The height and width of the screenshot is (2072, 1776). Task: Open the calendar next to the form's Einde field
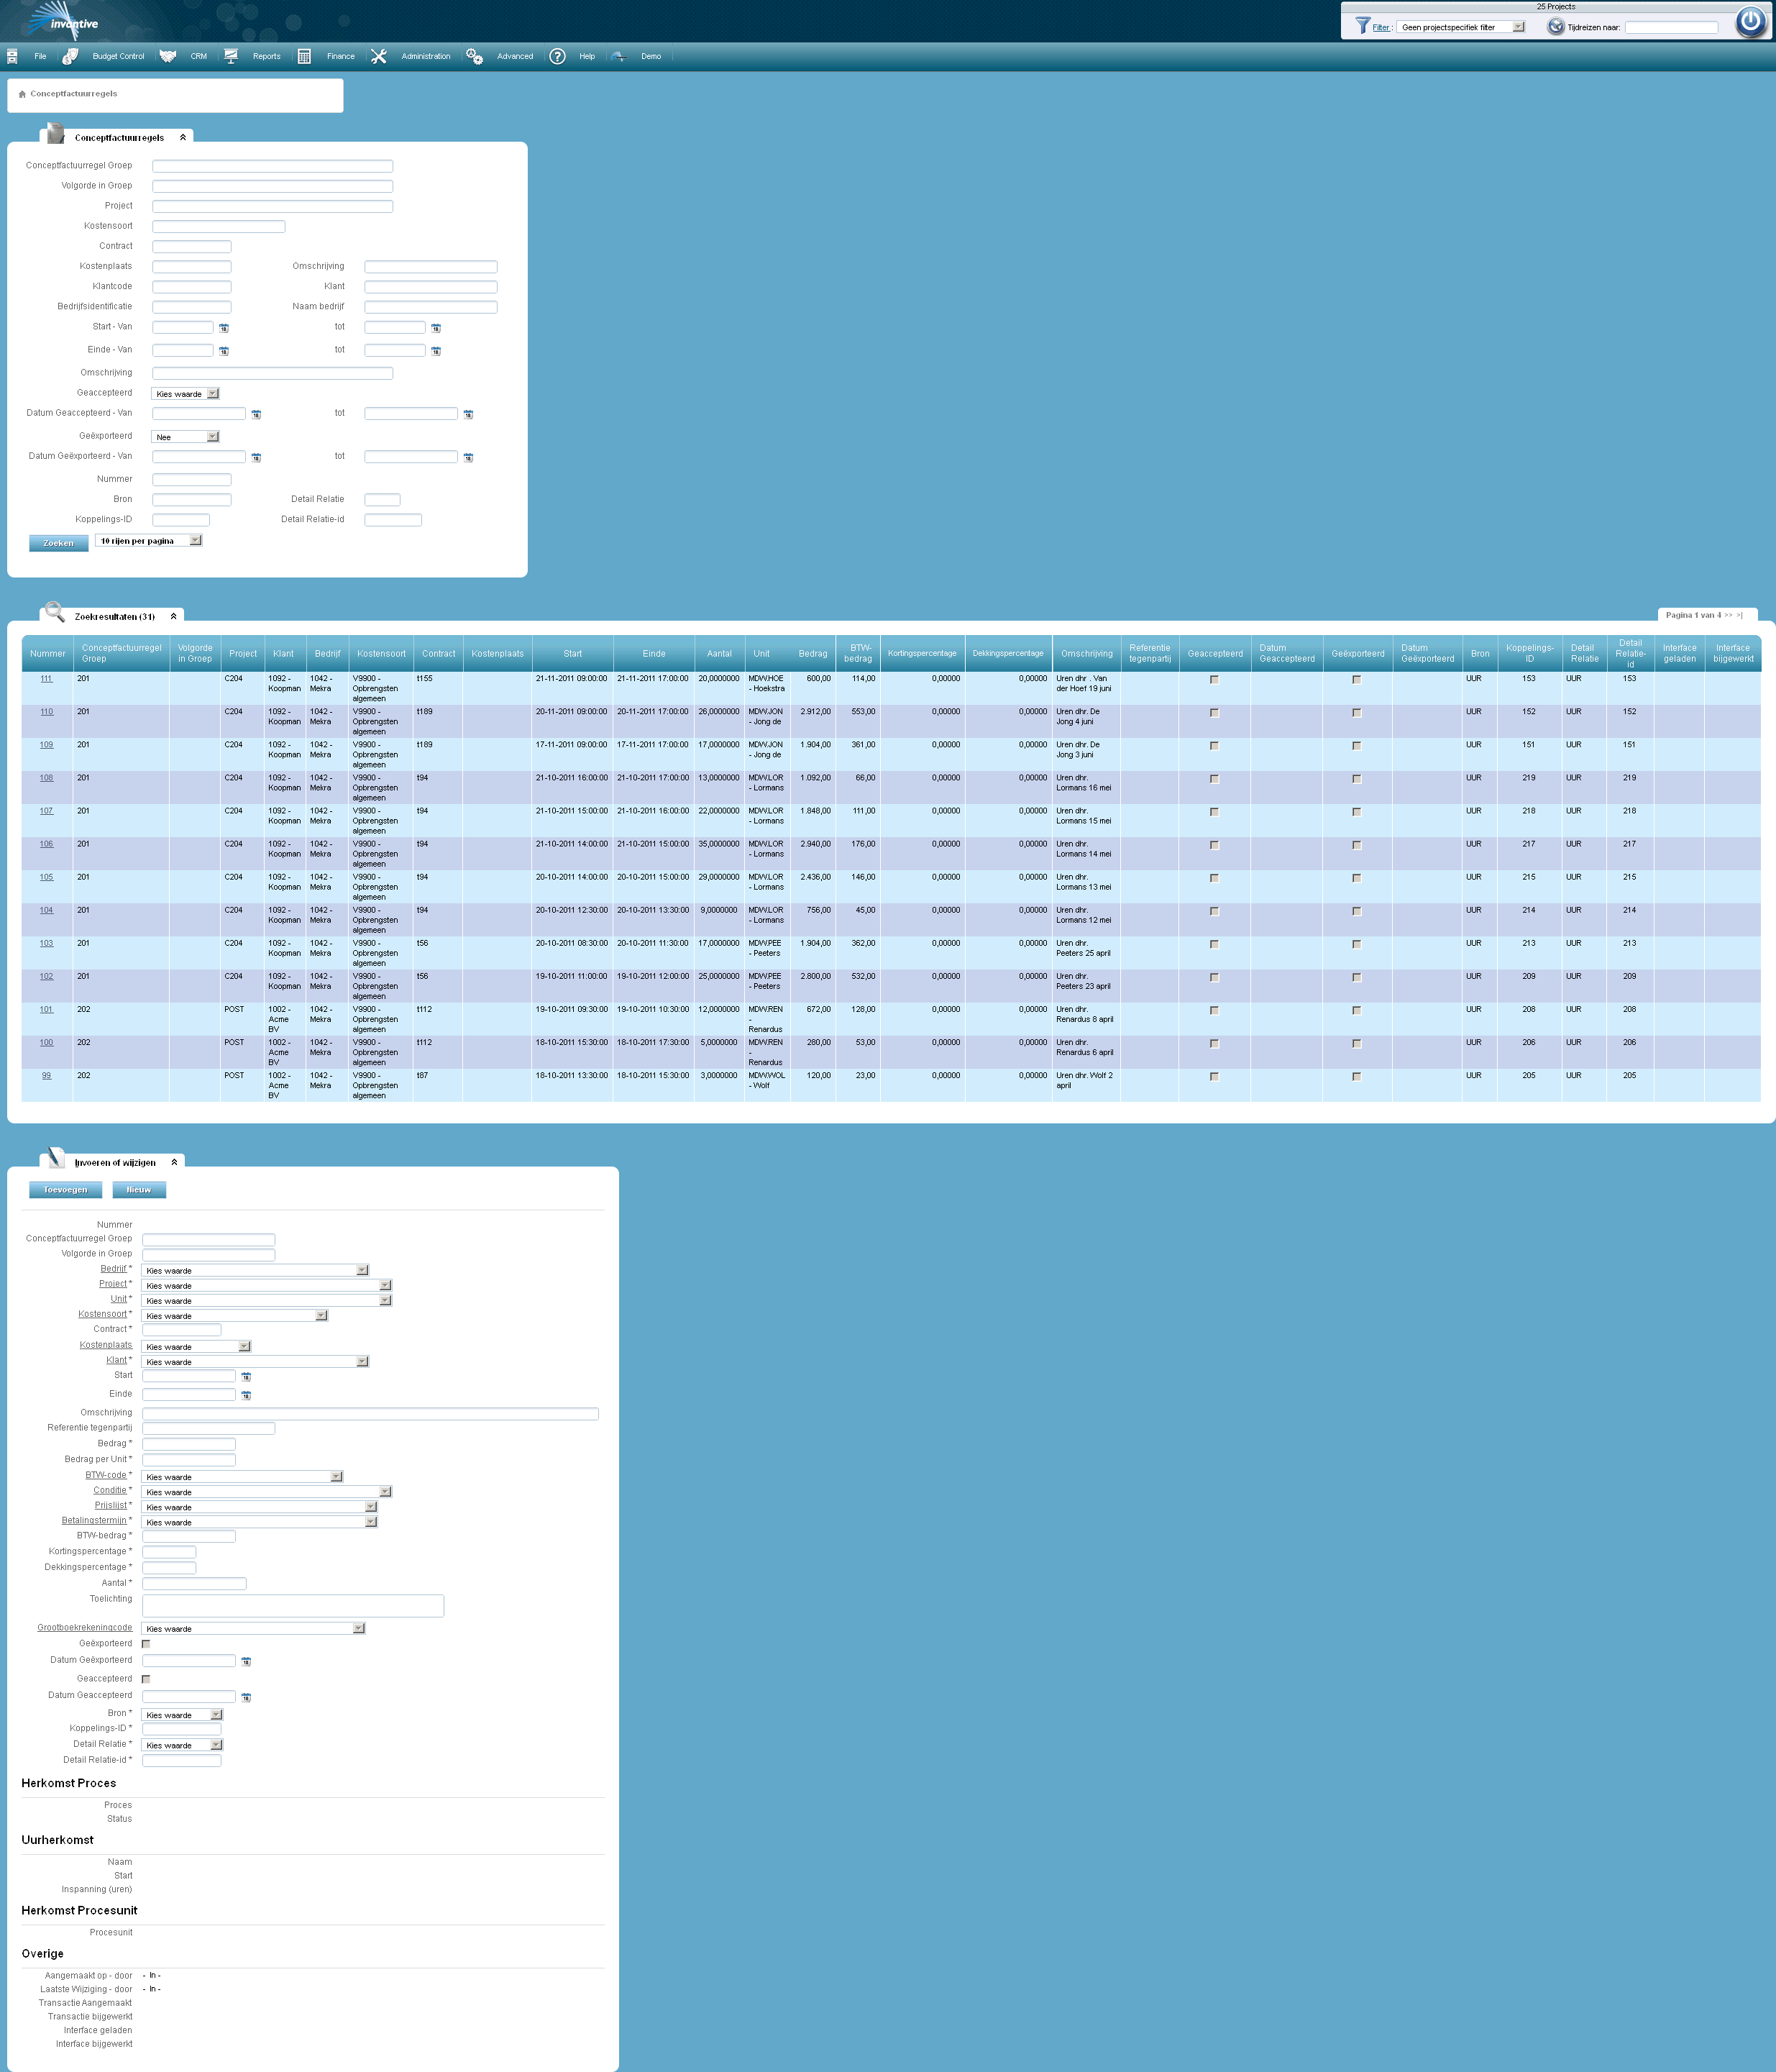[x=246, y=1395]
